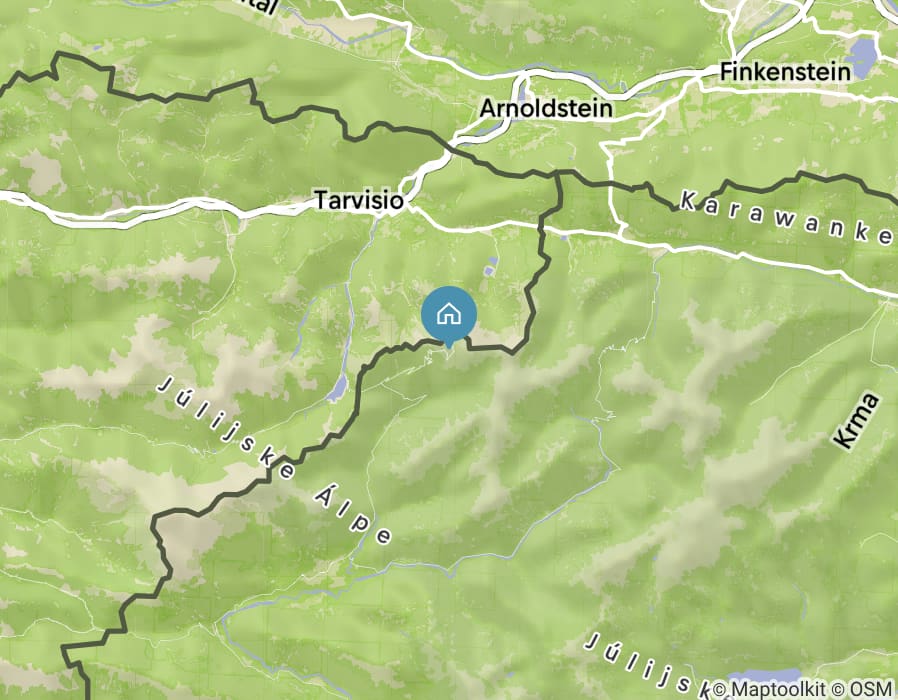898x700 pixels.
Task: Select the Finkenstein town label
Action: [785, 72]
